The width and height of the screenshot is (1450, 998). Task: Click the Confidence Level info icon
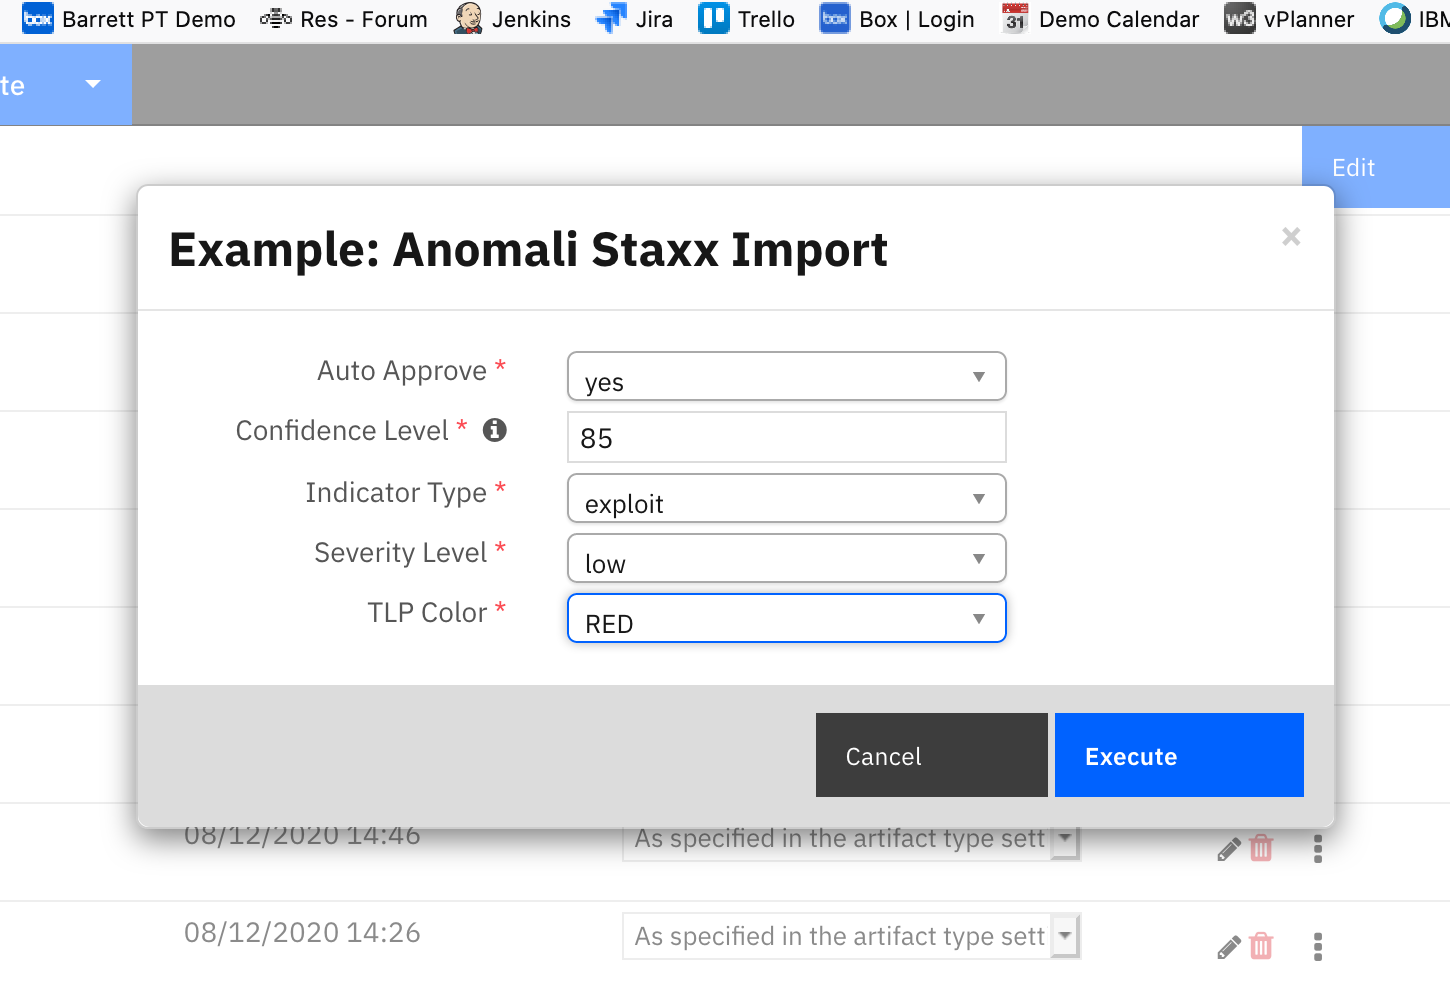coord(495,430)
